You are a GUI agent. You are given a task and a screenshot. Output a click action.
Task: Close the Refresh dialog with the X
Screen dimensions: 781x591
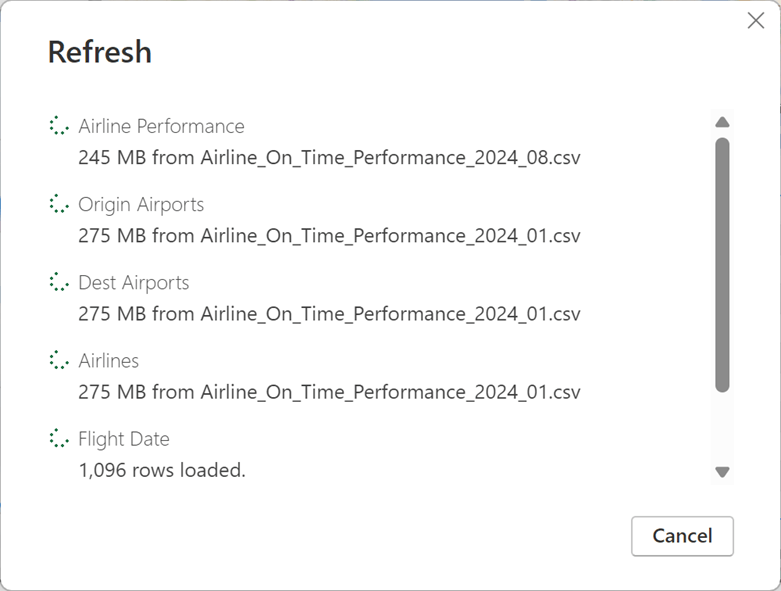(756, 21)
